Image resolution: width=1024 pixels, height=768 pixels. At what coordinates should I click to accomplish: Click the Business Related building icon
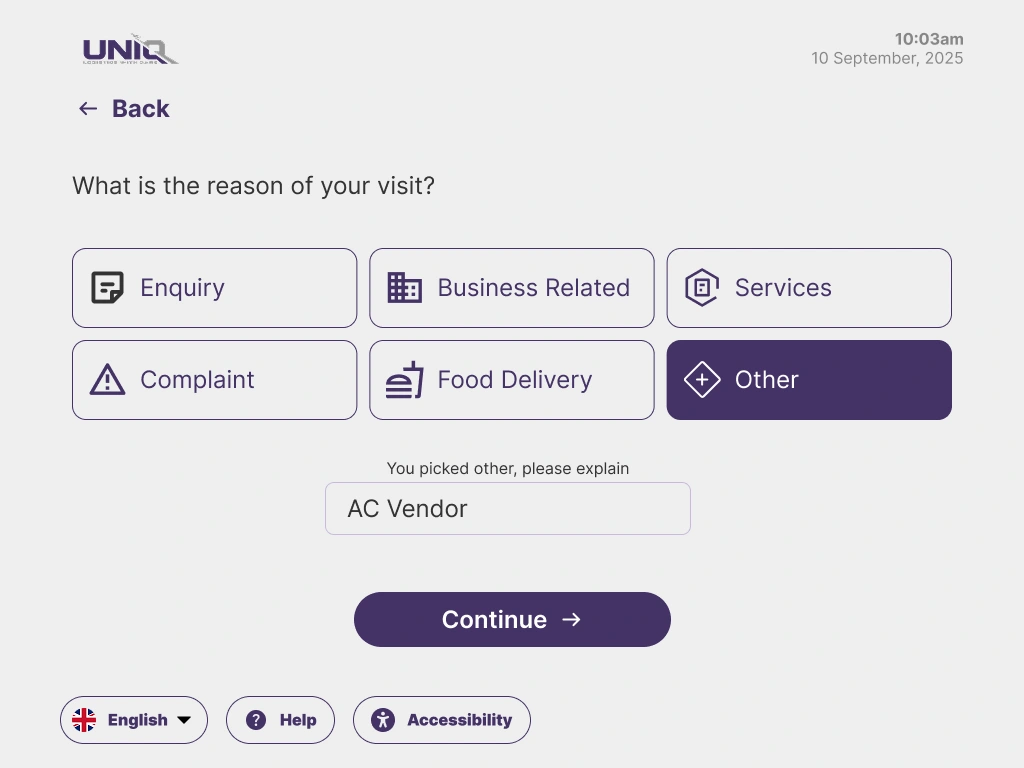(x=404, y=288)
